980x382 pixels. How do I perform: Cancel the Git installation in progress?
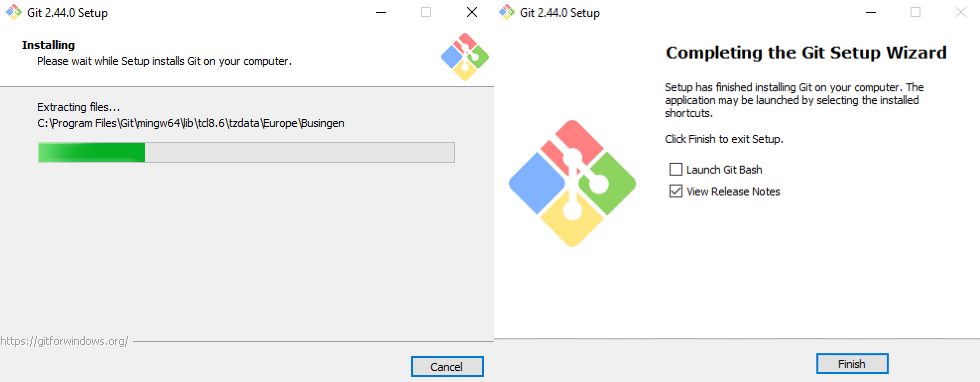(447, 366)
